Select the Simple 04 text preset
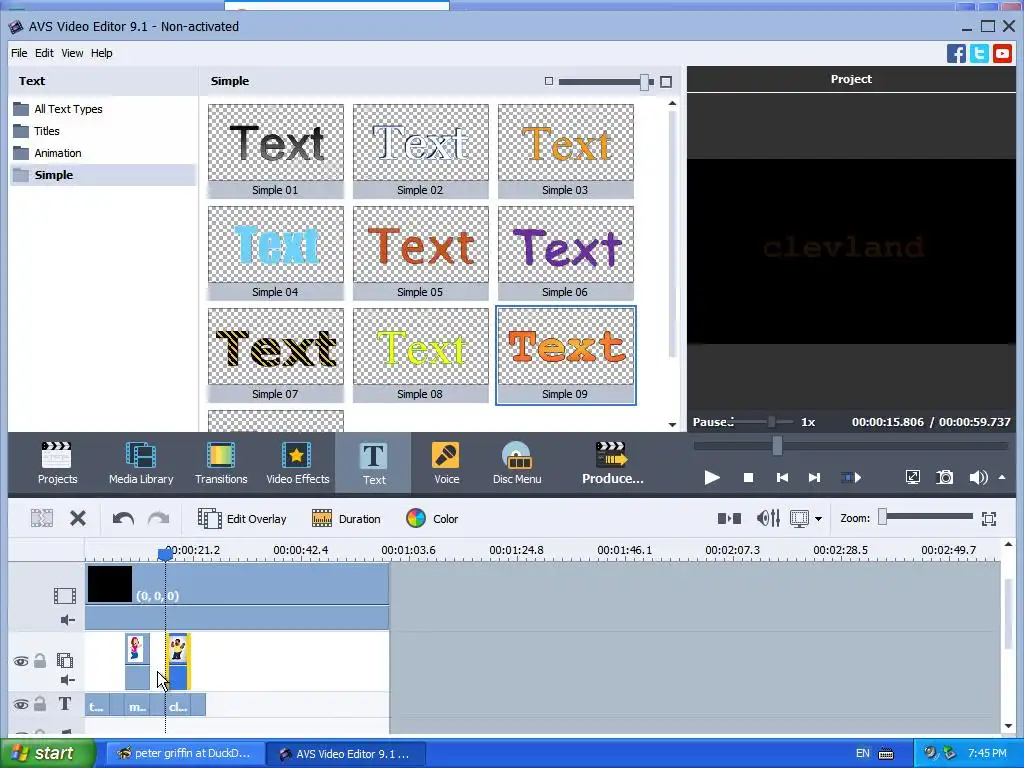The image size is (1024, 768). [x=276, y=253]
